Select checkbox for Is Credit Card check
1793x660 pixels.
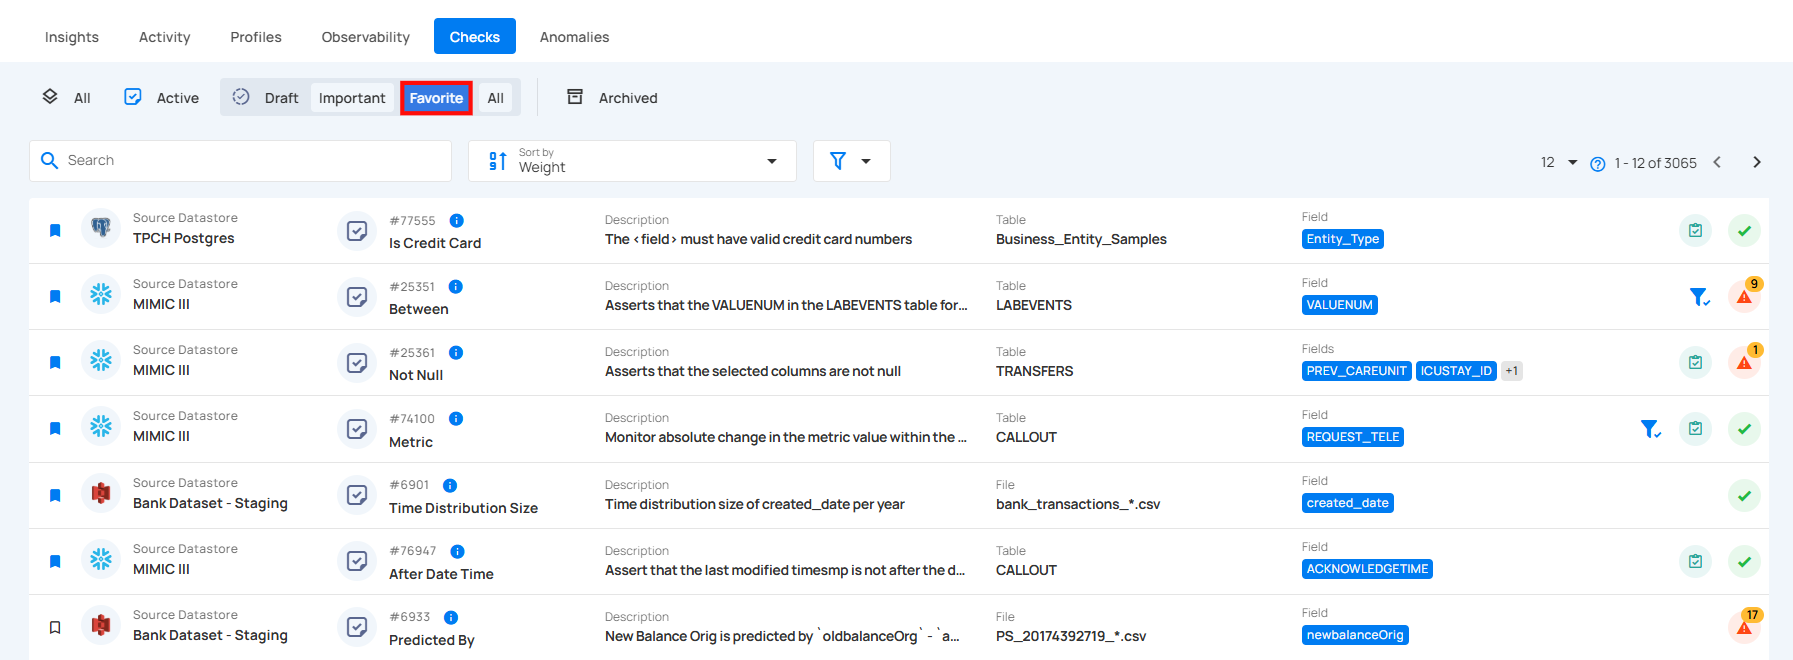tap(357, 231)
